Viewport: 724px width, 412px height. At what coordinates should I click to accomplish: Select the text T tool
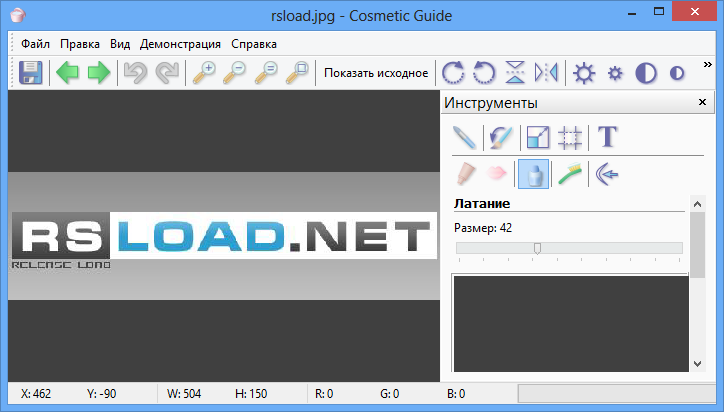[x=607, y=137]
